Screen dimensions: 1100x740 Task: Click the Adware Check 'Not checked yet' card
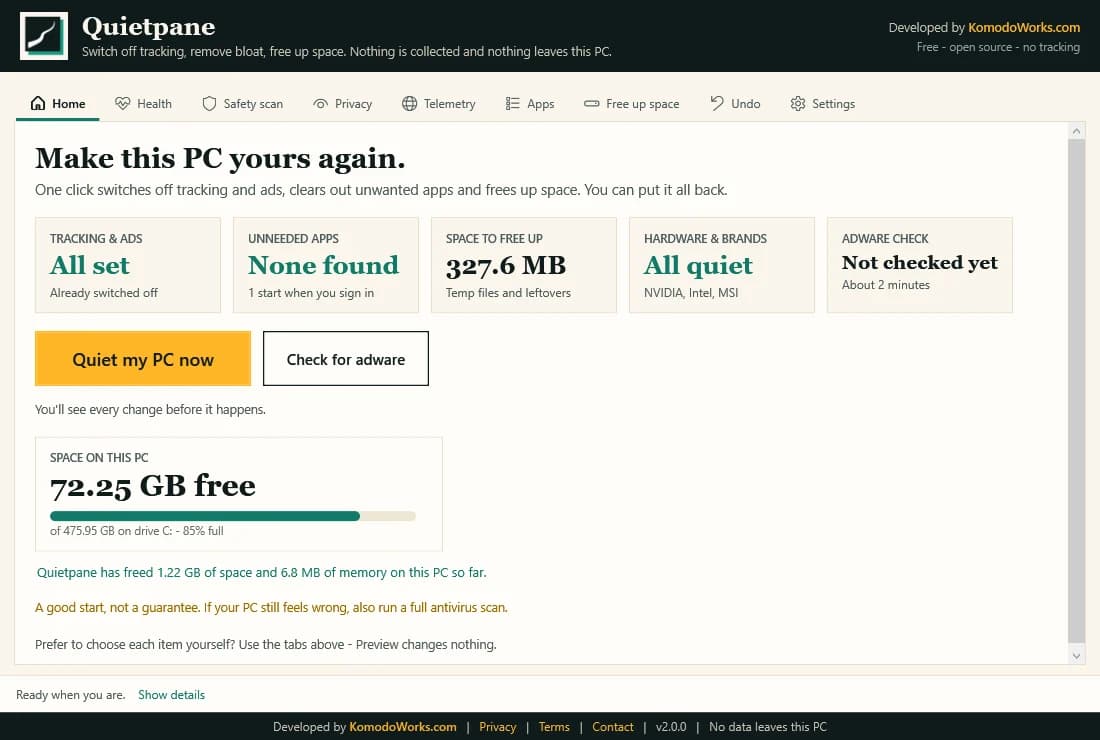[920, 265]
